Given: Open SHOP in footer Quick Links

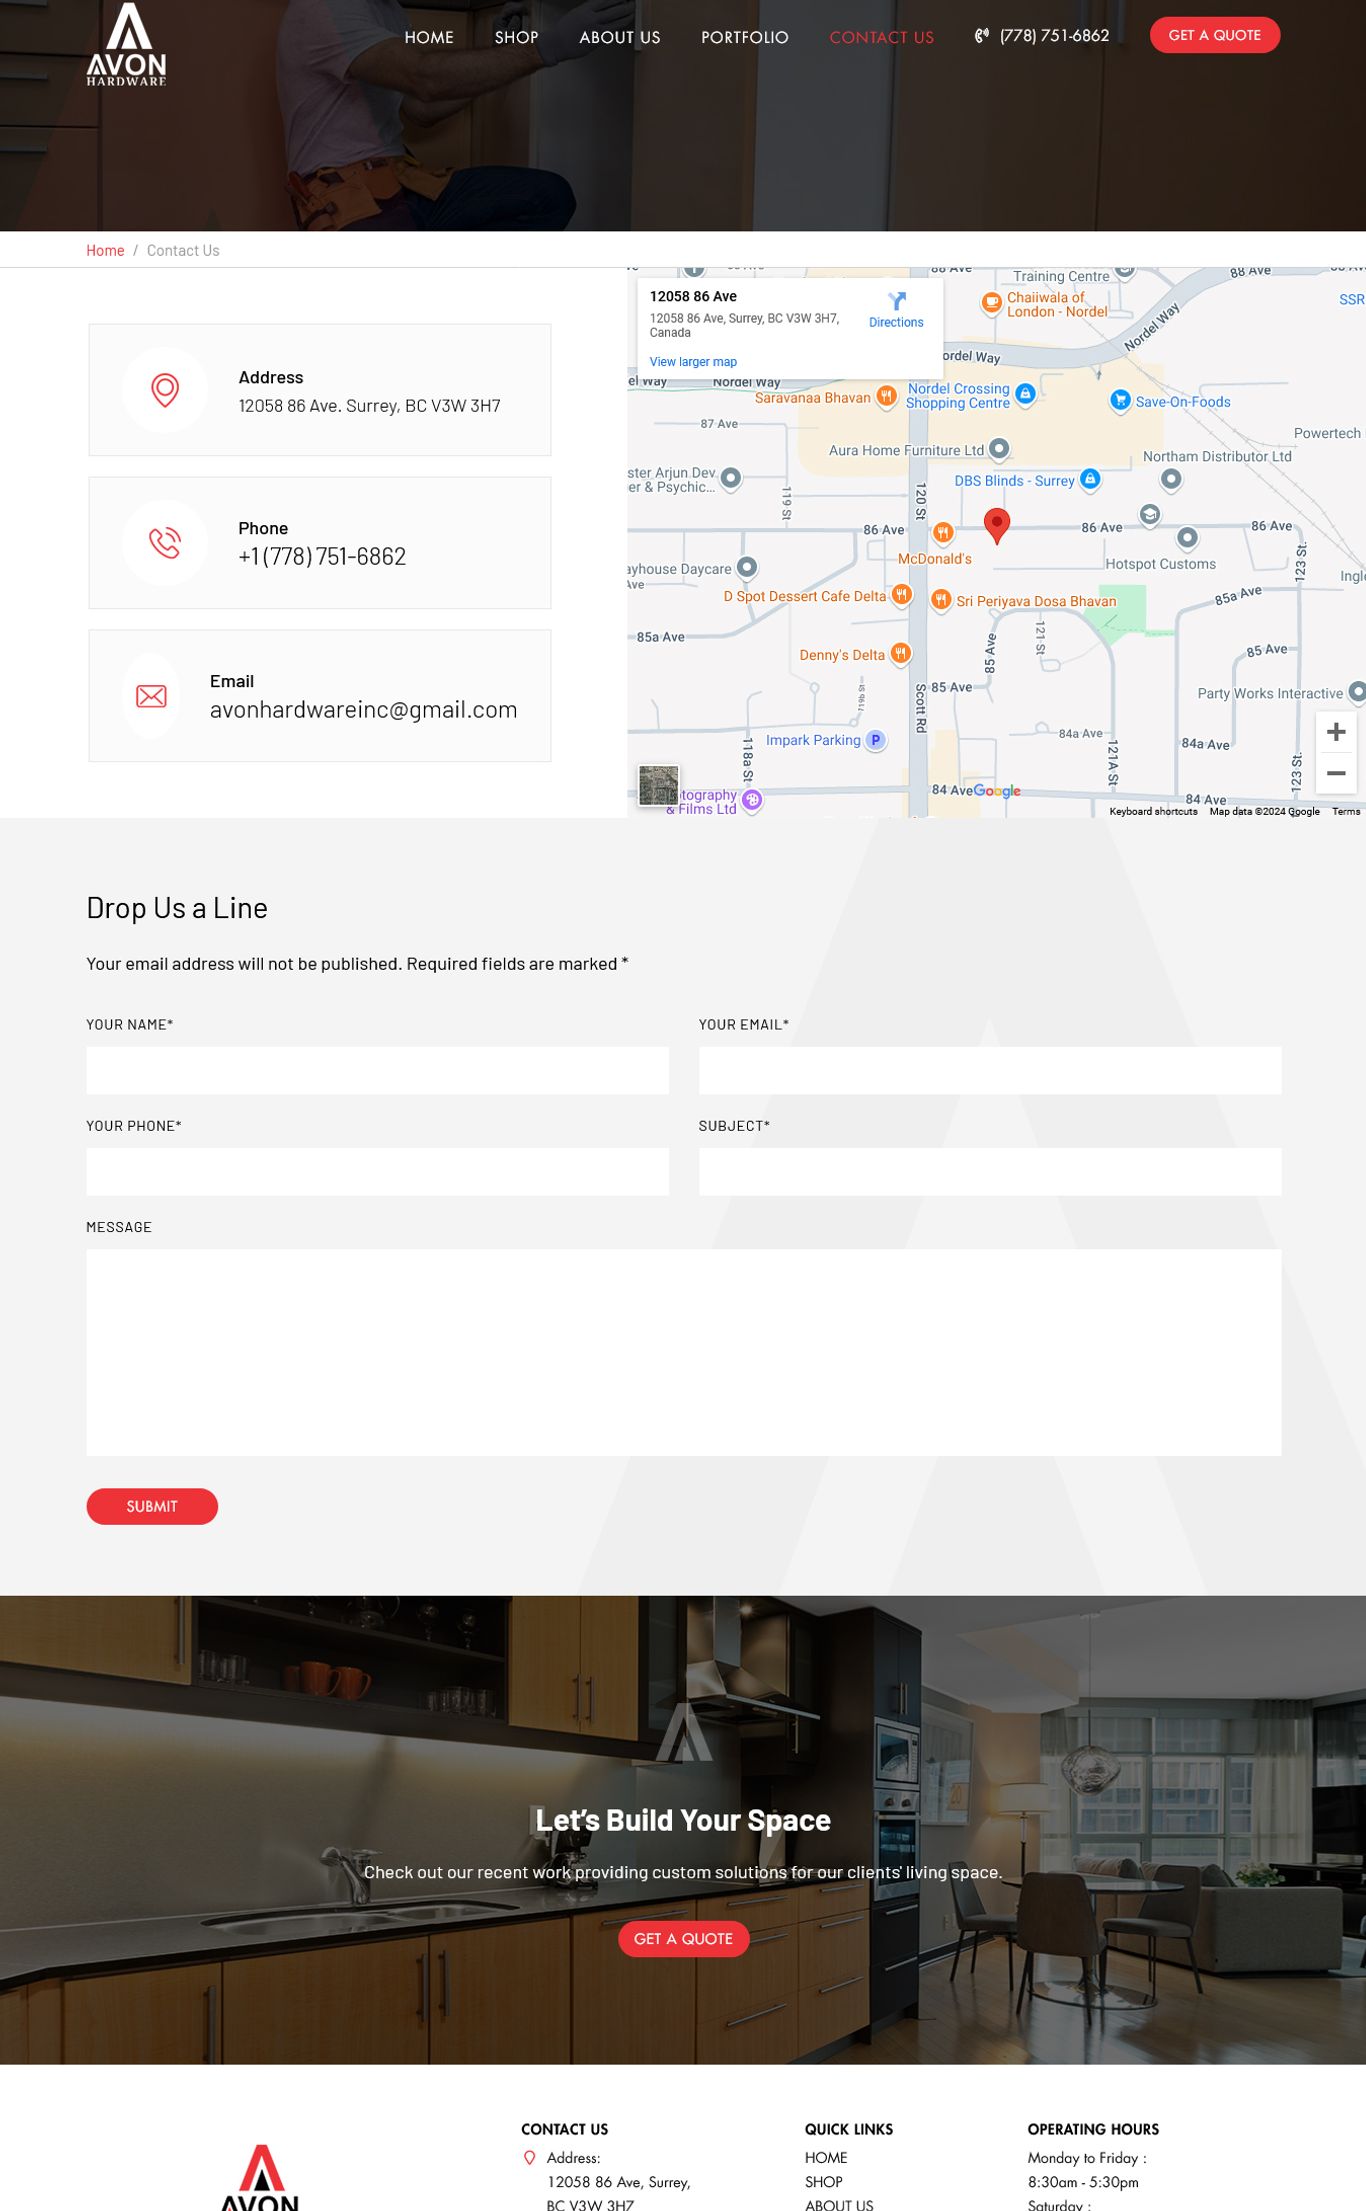Looking at the screenshot, I should coord(824,2182).
